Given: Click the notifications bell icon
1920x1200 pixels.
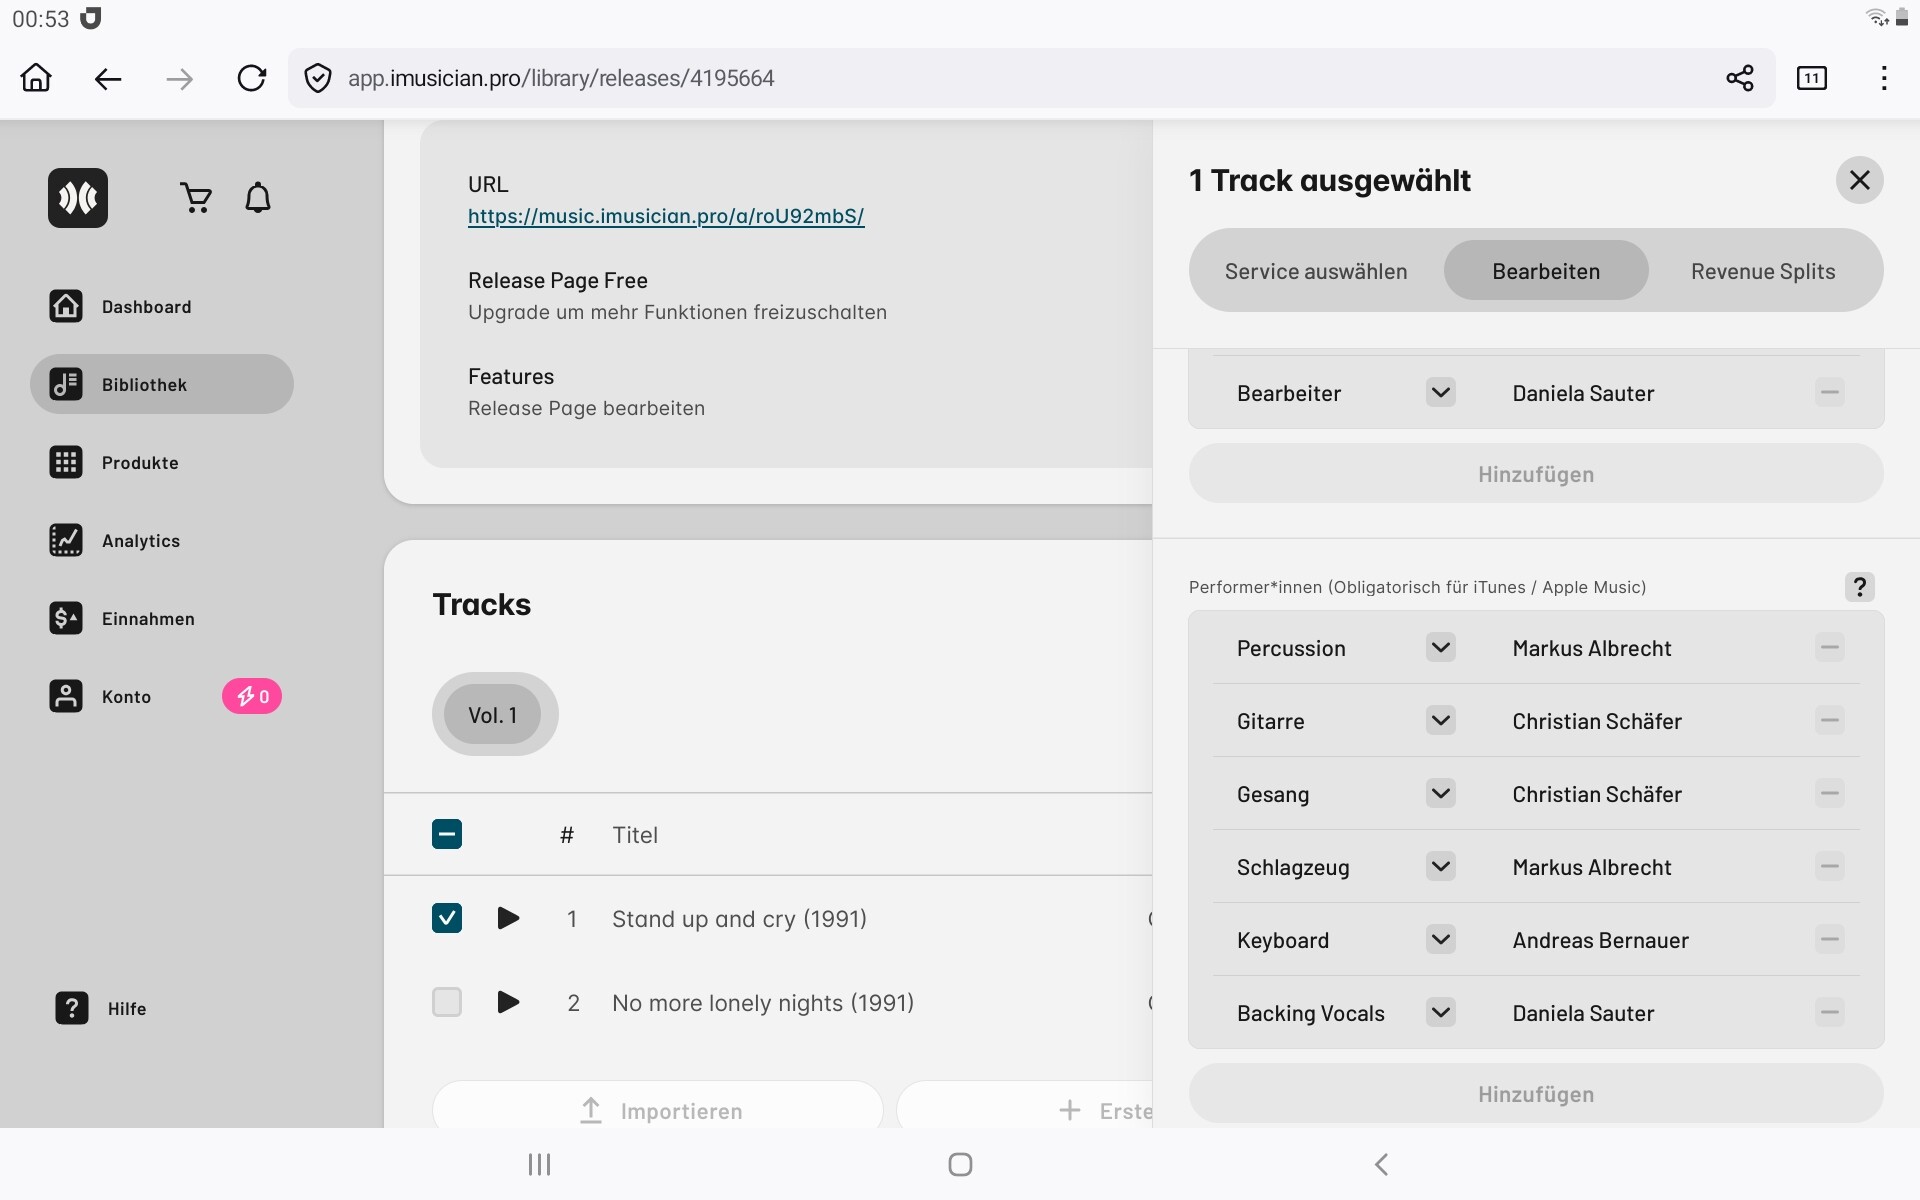Looking at the screenshot, I should coord(258,198).
